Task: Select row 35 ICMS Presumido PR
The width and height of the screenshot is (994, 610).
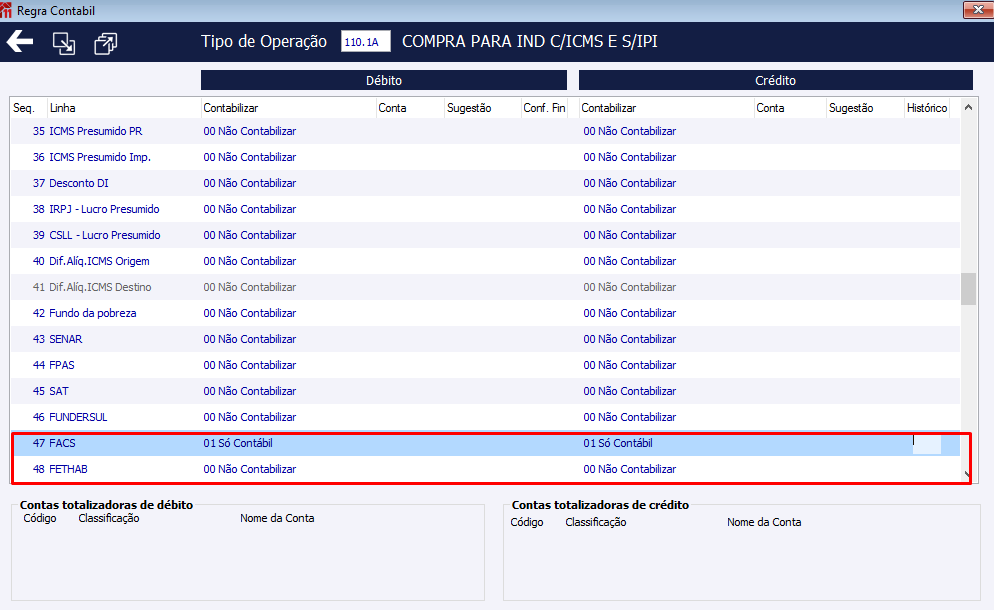Action: (x=485, y=131)
